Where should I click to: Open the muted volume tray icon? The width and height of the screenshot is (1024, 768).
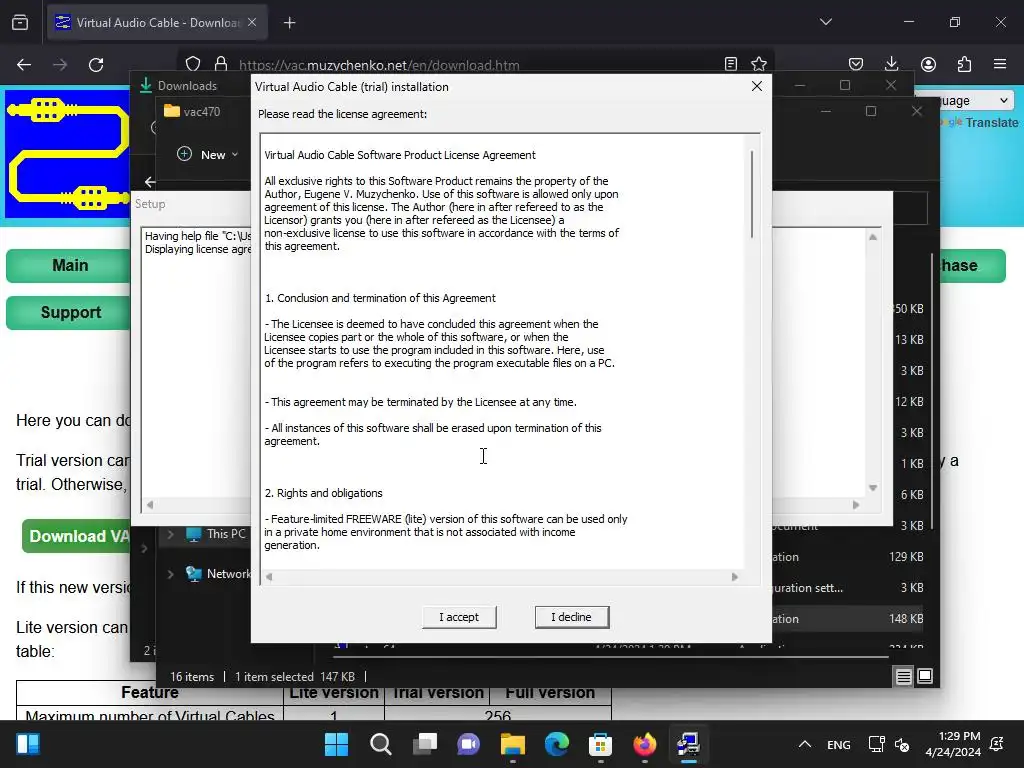[902, 744]
